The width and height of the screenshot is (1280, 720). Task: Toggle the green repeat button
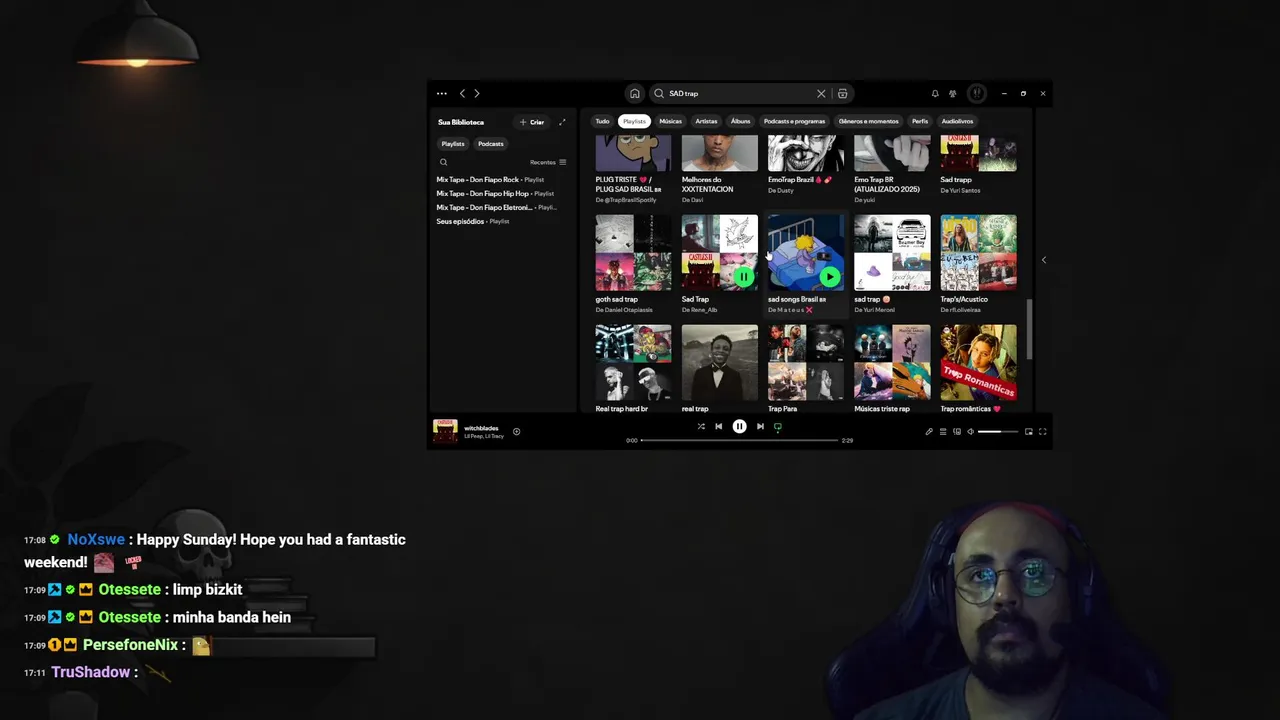(777, 427)
